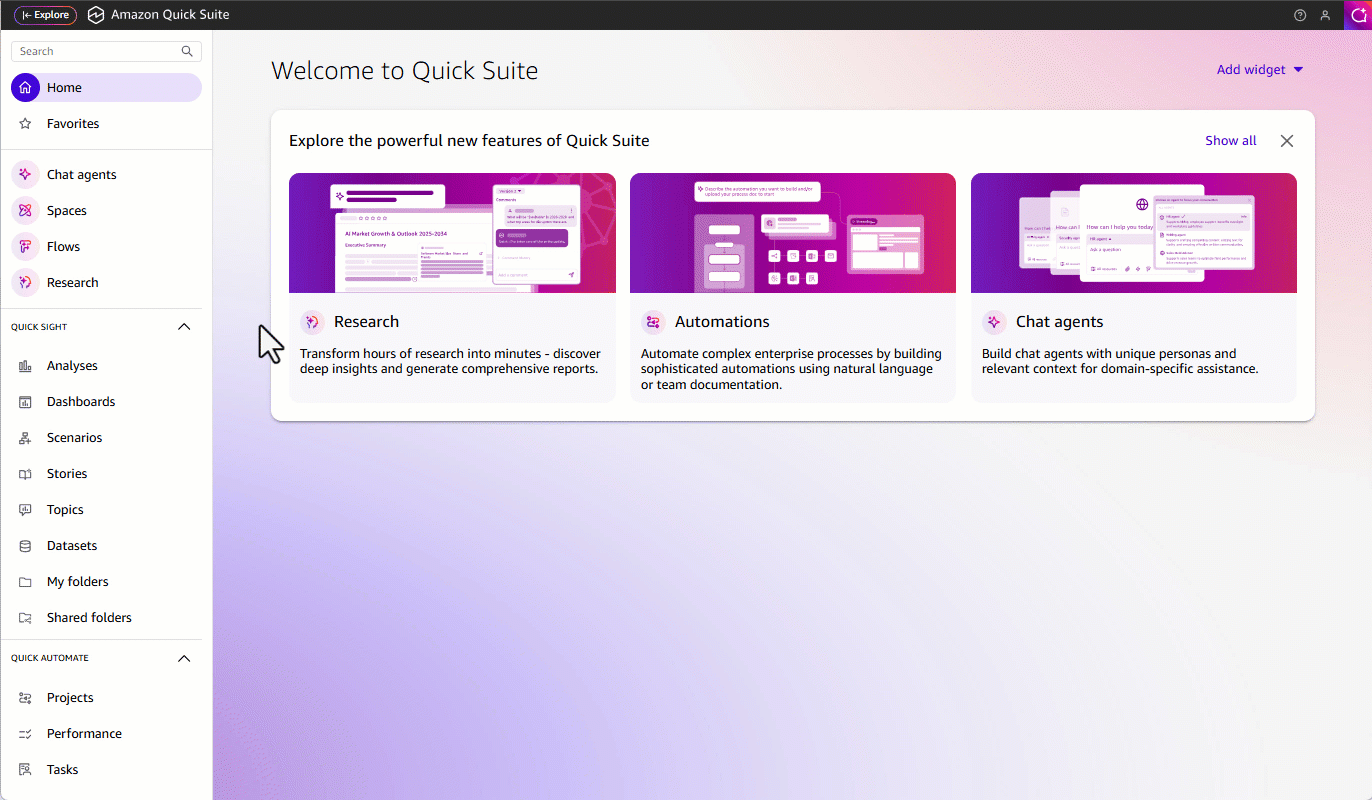
Task: Open the user profile icon
Action: click(x=1325, y=15)
